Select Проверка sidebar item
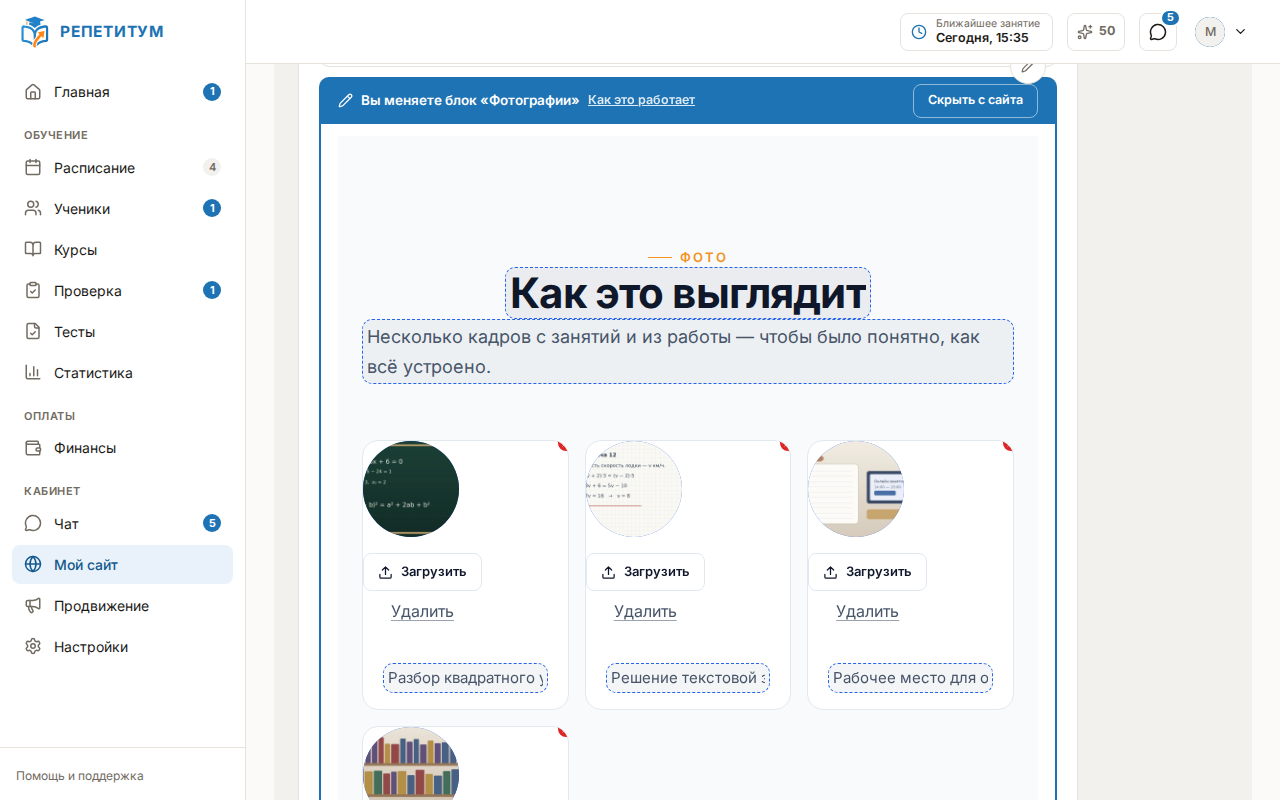This screenshot has width=1280, height=800. 122,291
